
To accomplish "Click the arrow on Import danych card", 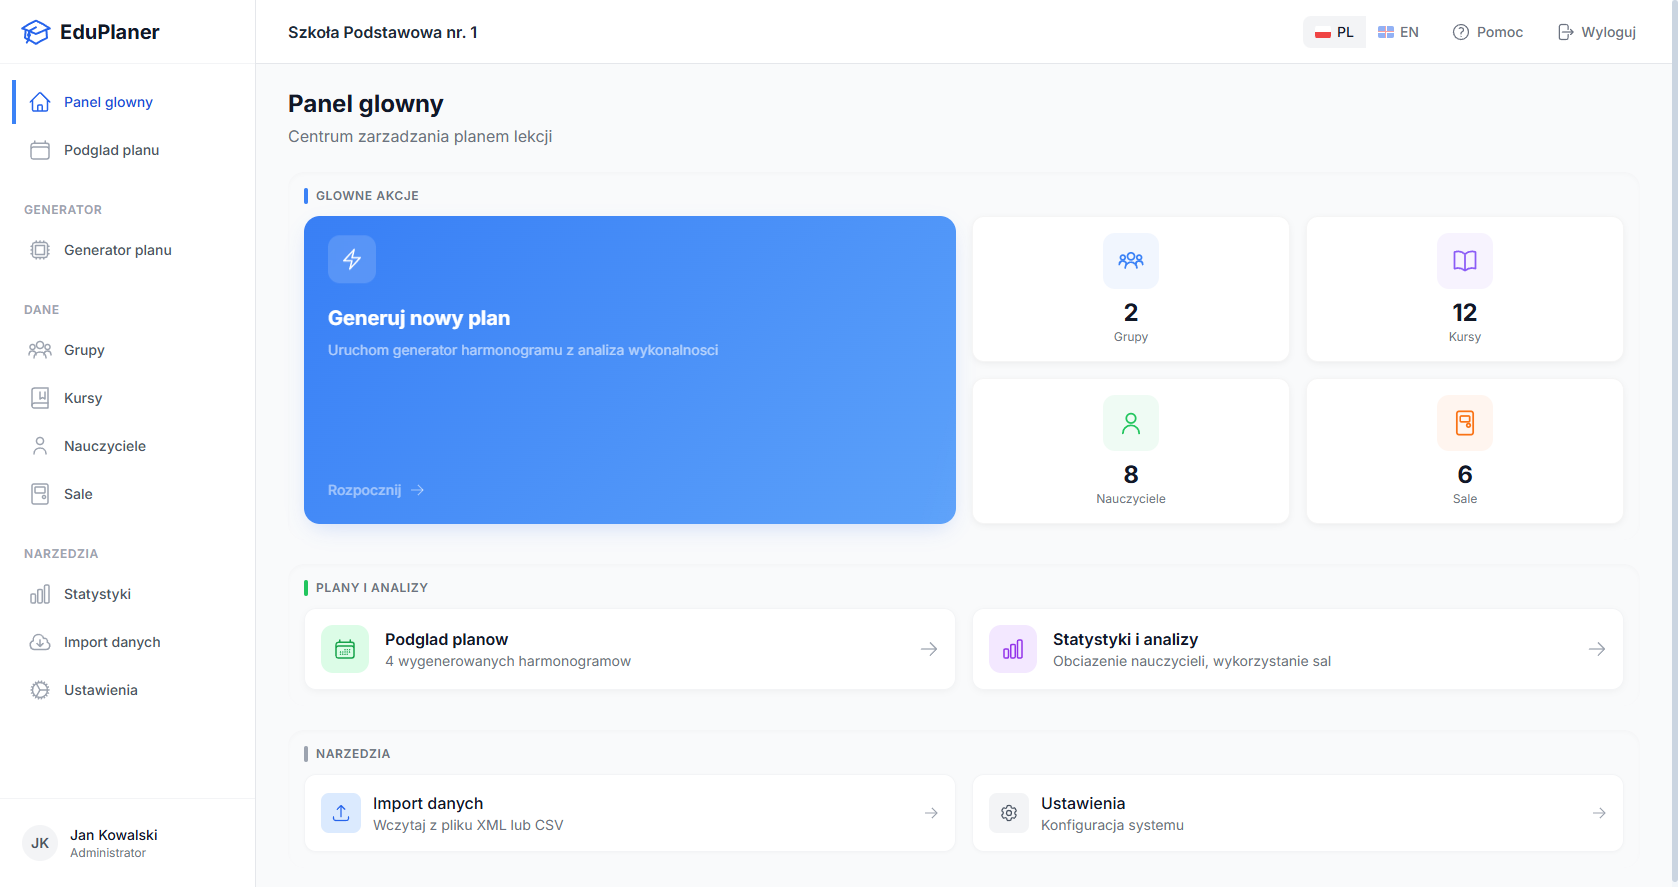I will [x=931, y=813].
